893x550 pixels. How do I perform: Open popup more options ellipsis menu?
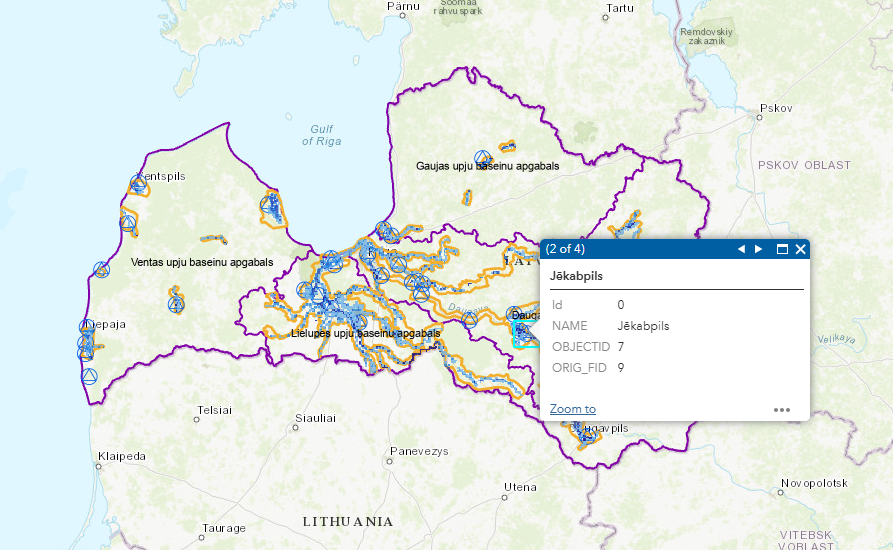782,409
